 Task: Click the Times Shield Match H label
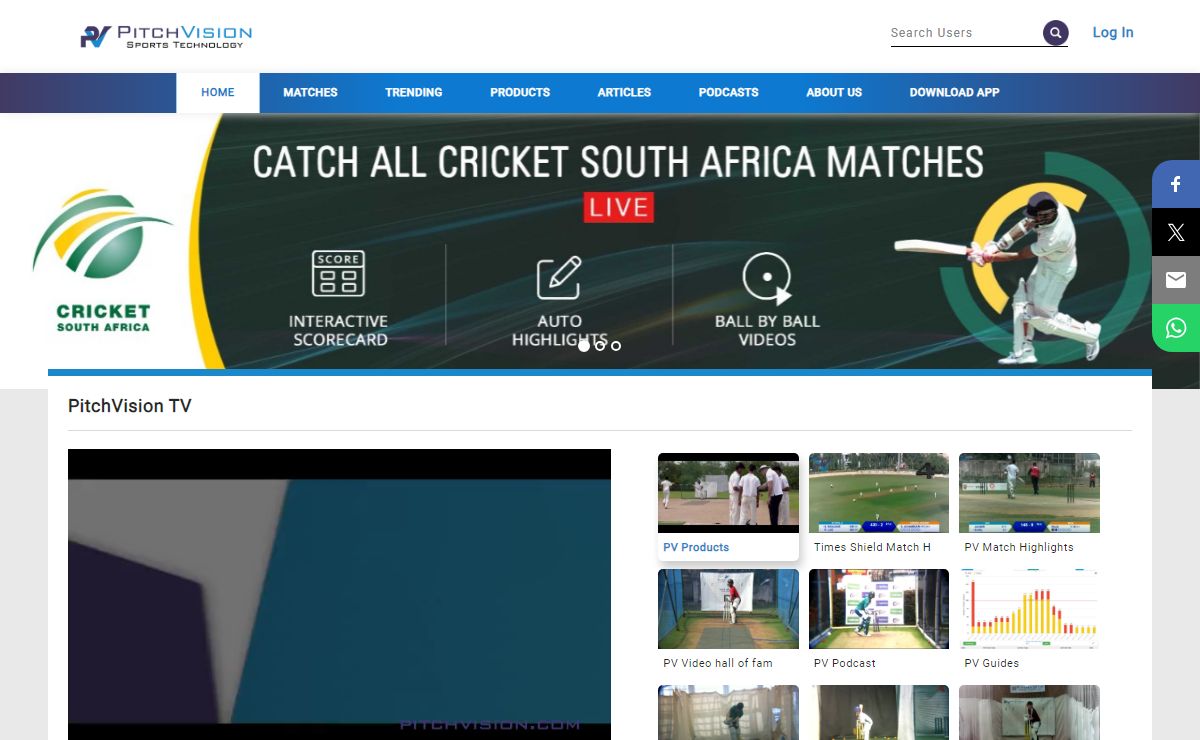(872, 547)
